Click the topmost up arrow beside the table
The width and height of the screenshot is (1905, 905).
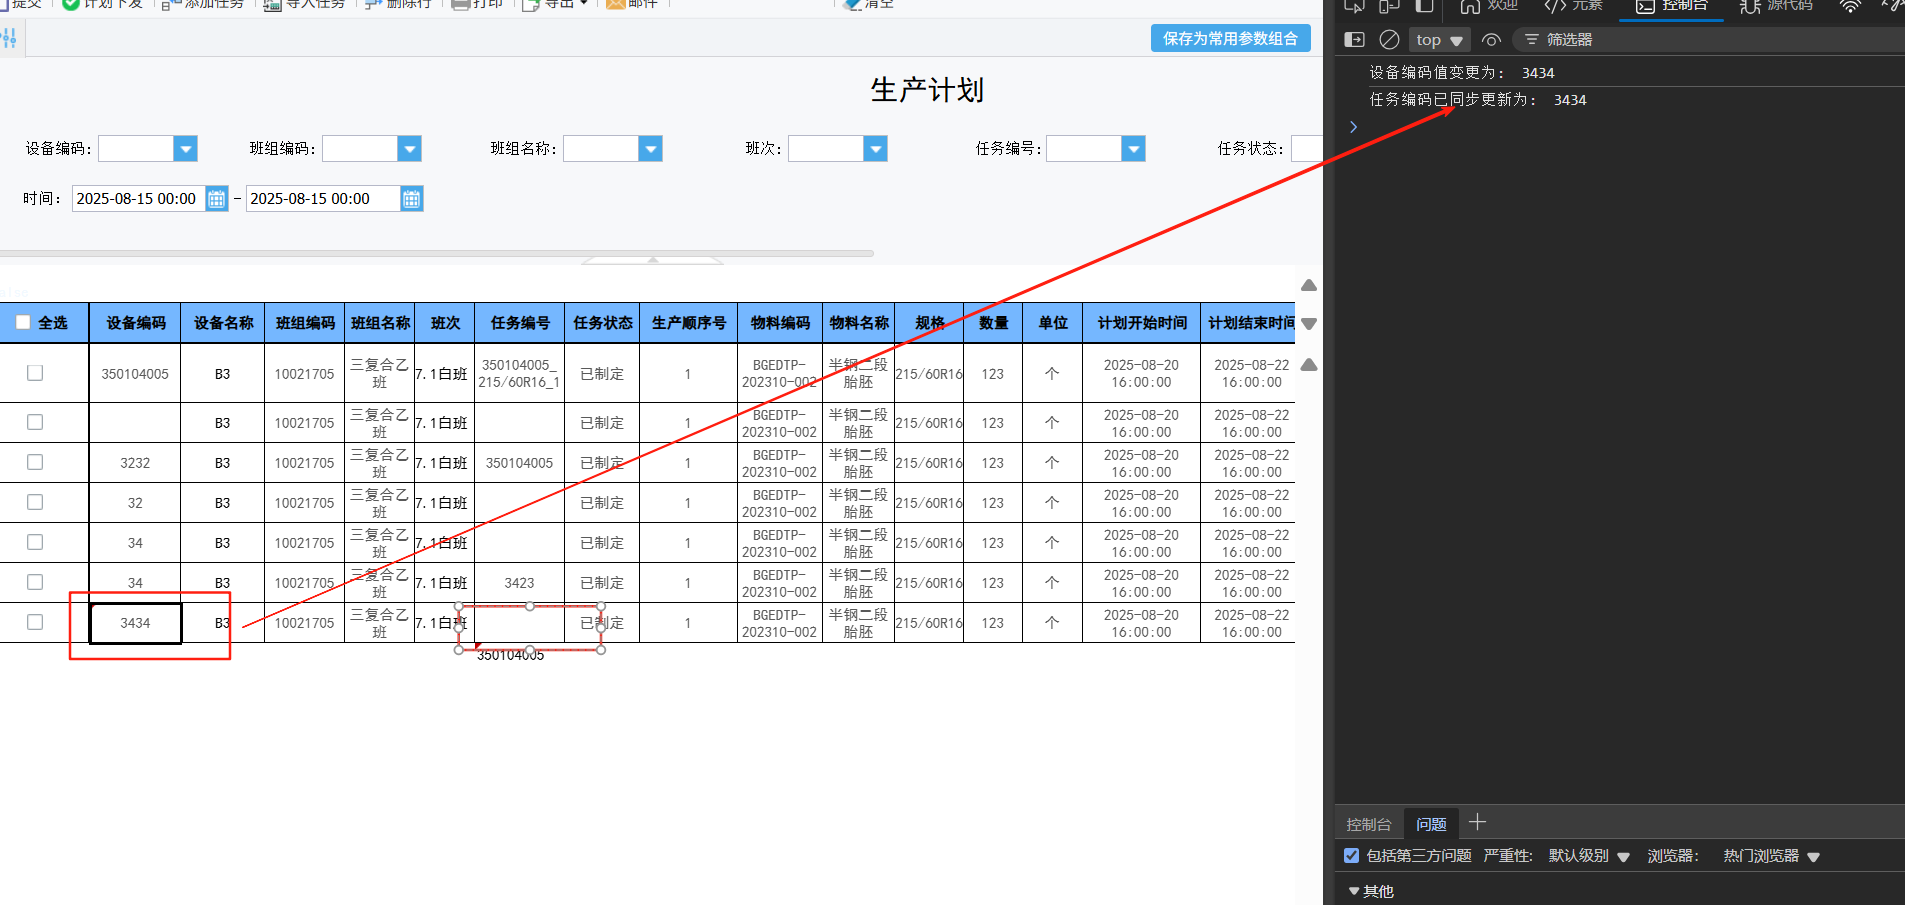(x=1309, y=285)
